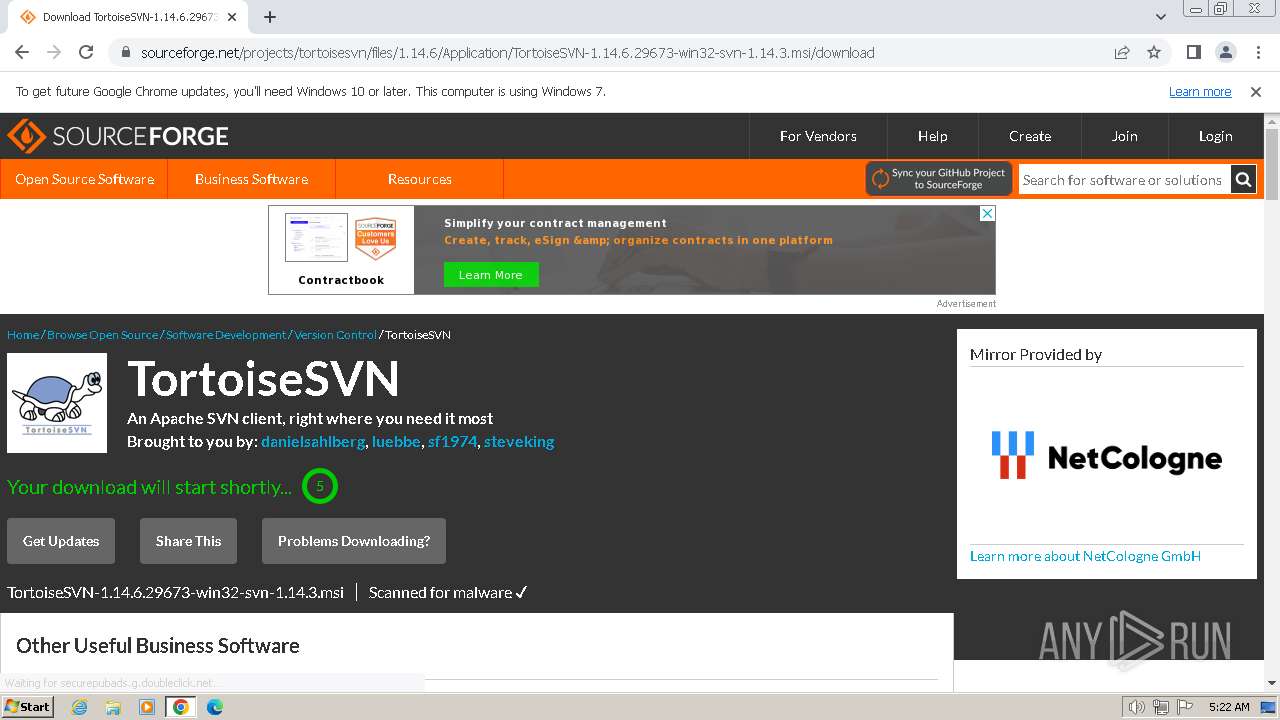Open steveking profile link

[519, 441]
